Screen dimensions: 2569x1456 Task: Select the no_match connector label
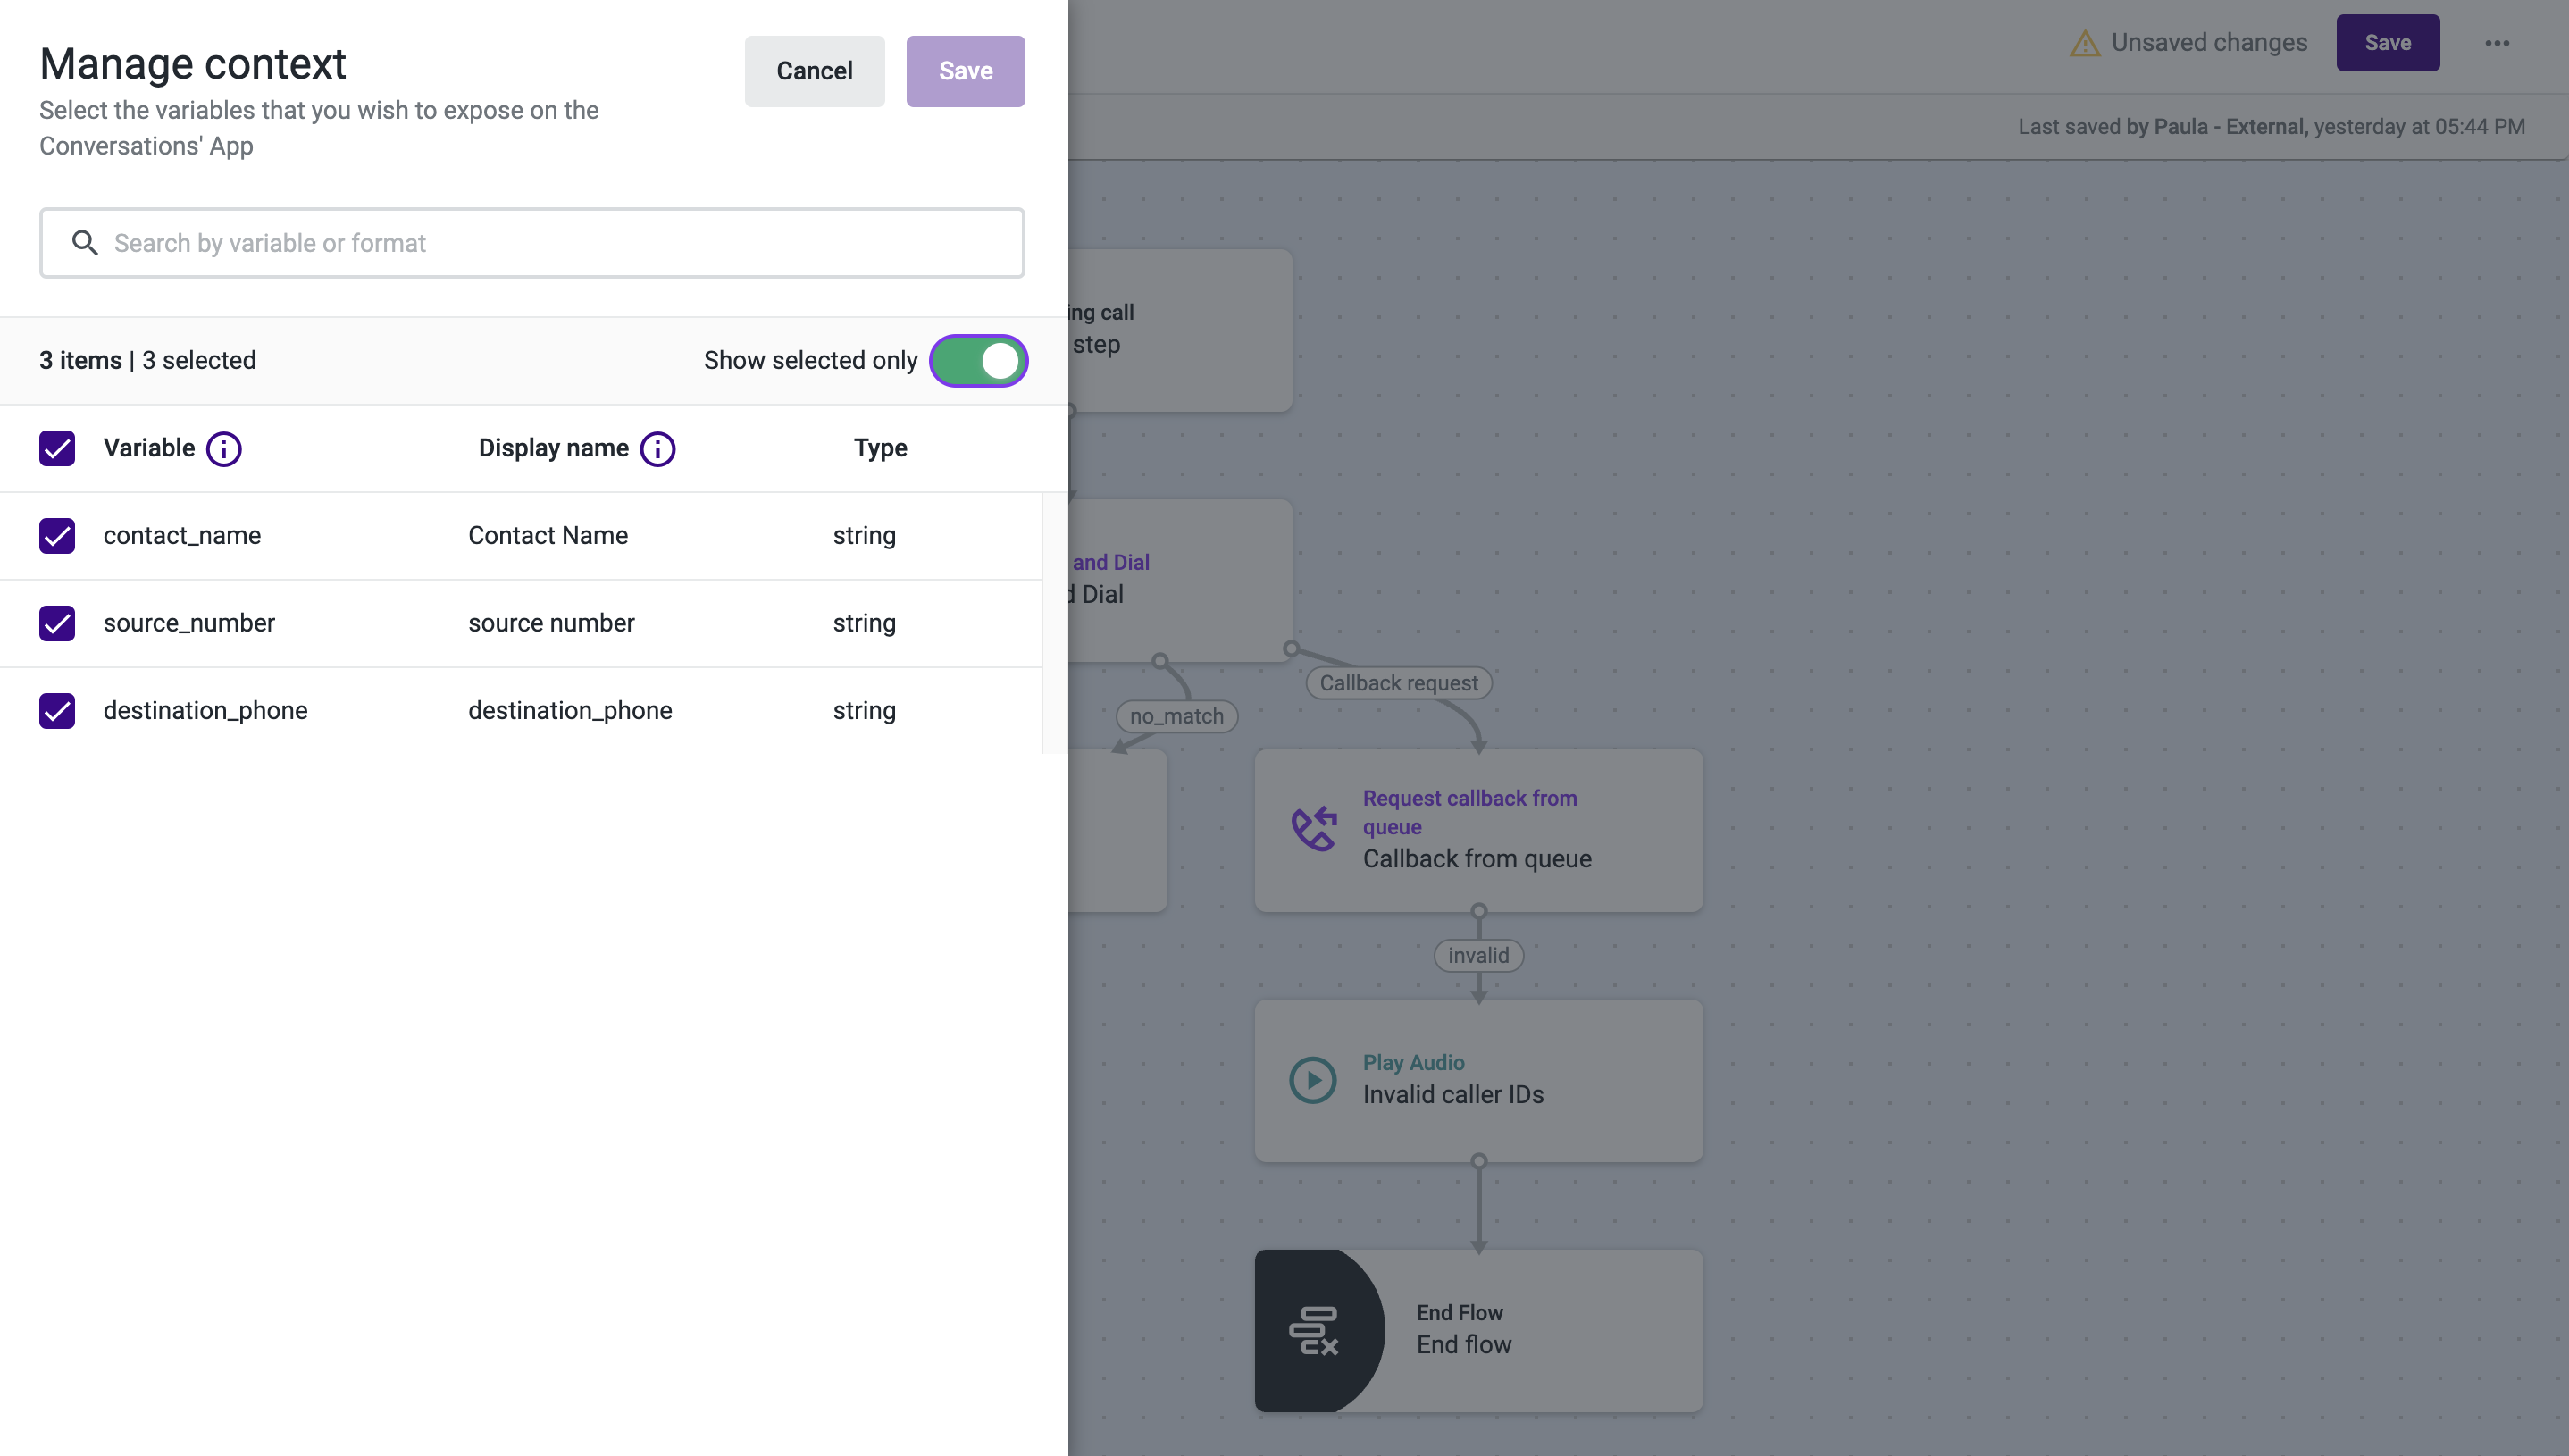pos(1176,716)
